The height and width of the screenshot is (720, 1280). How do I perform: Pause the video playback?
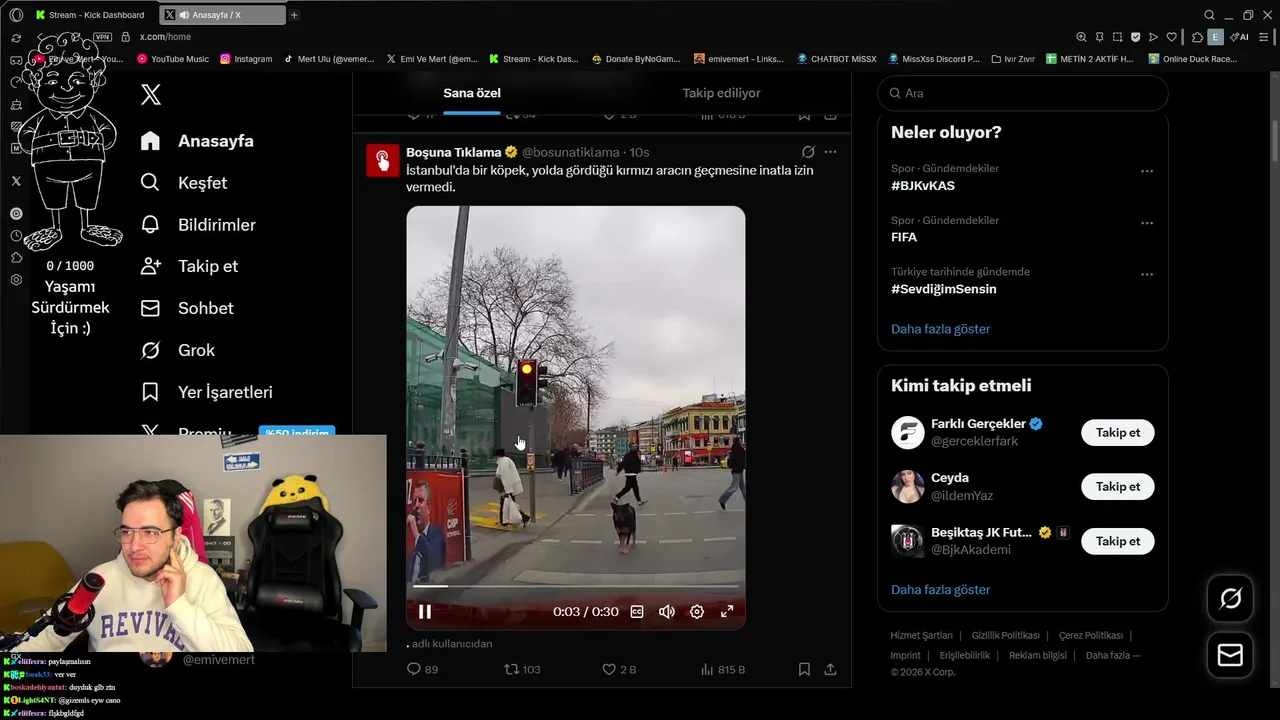coord(425,612)
